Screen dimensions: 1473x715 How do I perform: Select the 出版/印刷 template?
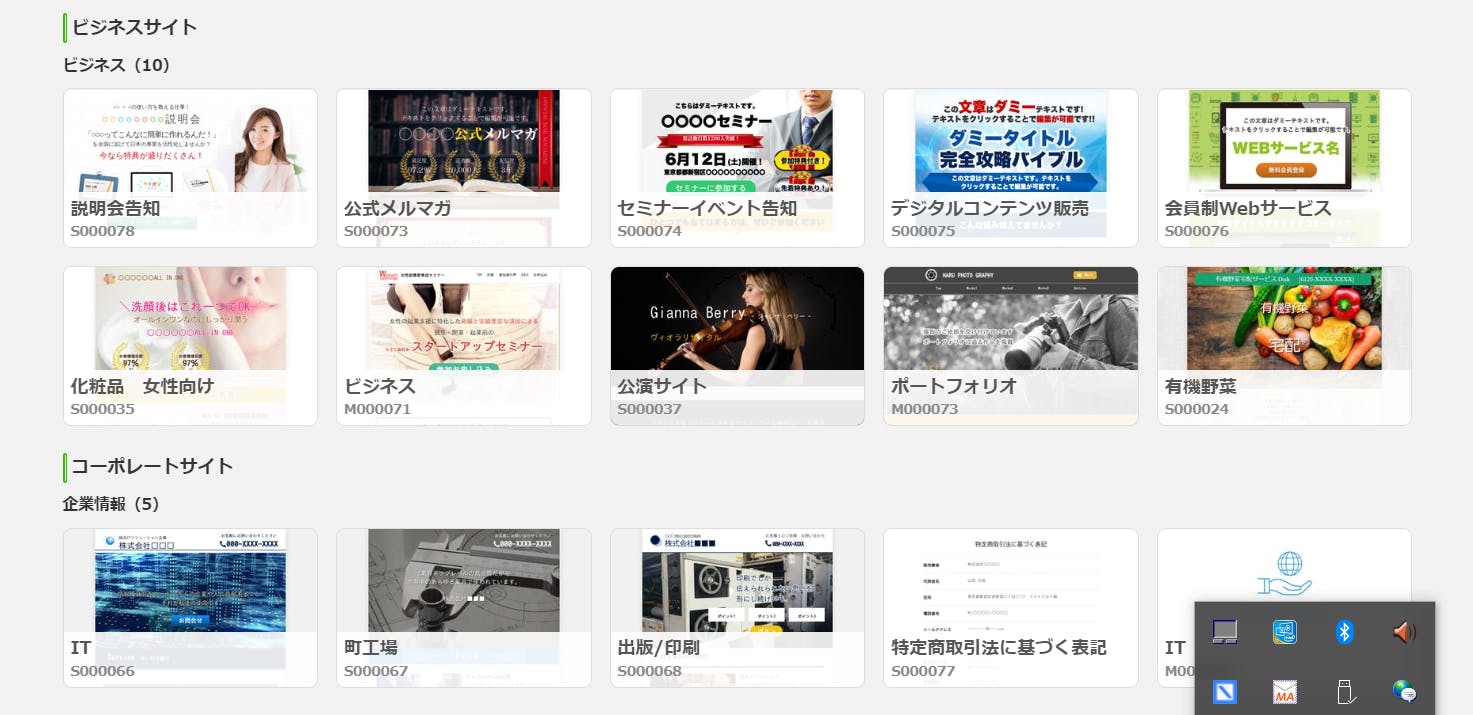click(737, 607)
